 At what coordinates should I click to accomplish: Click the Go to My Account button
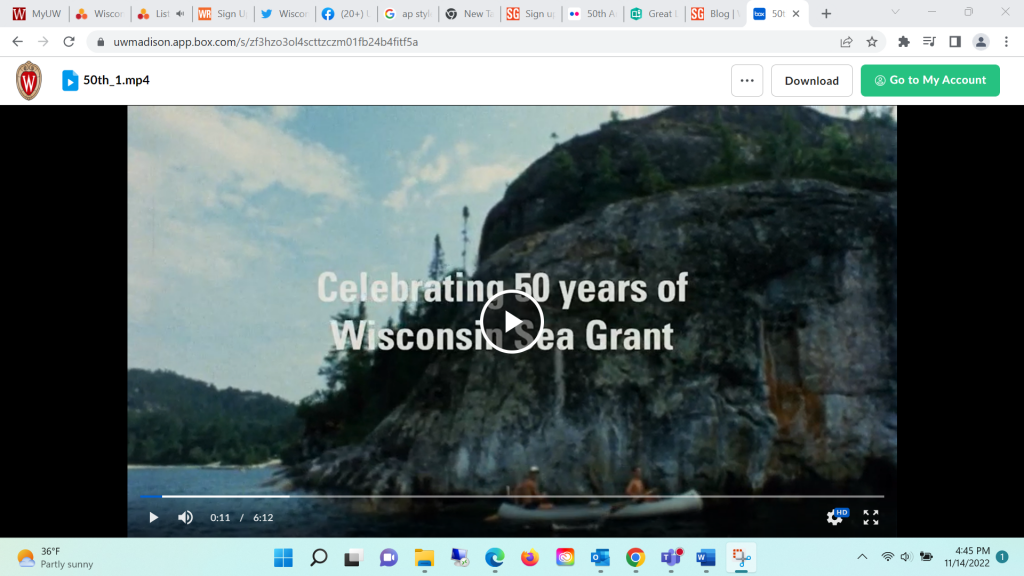coord(929,80)
